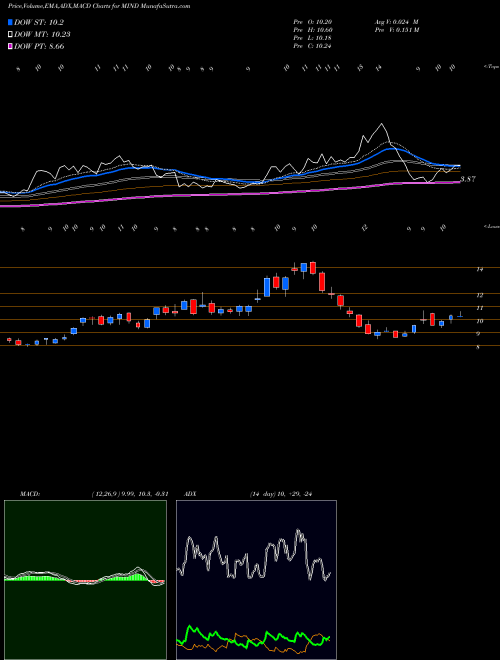Select the 'DOW PT: 8.66' legend label

click(39, 46)
